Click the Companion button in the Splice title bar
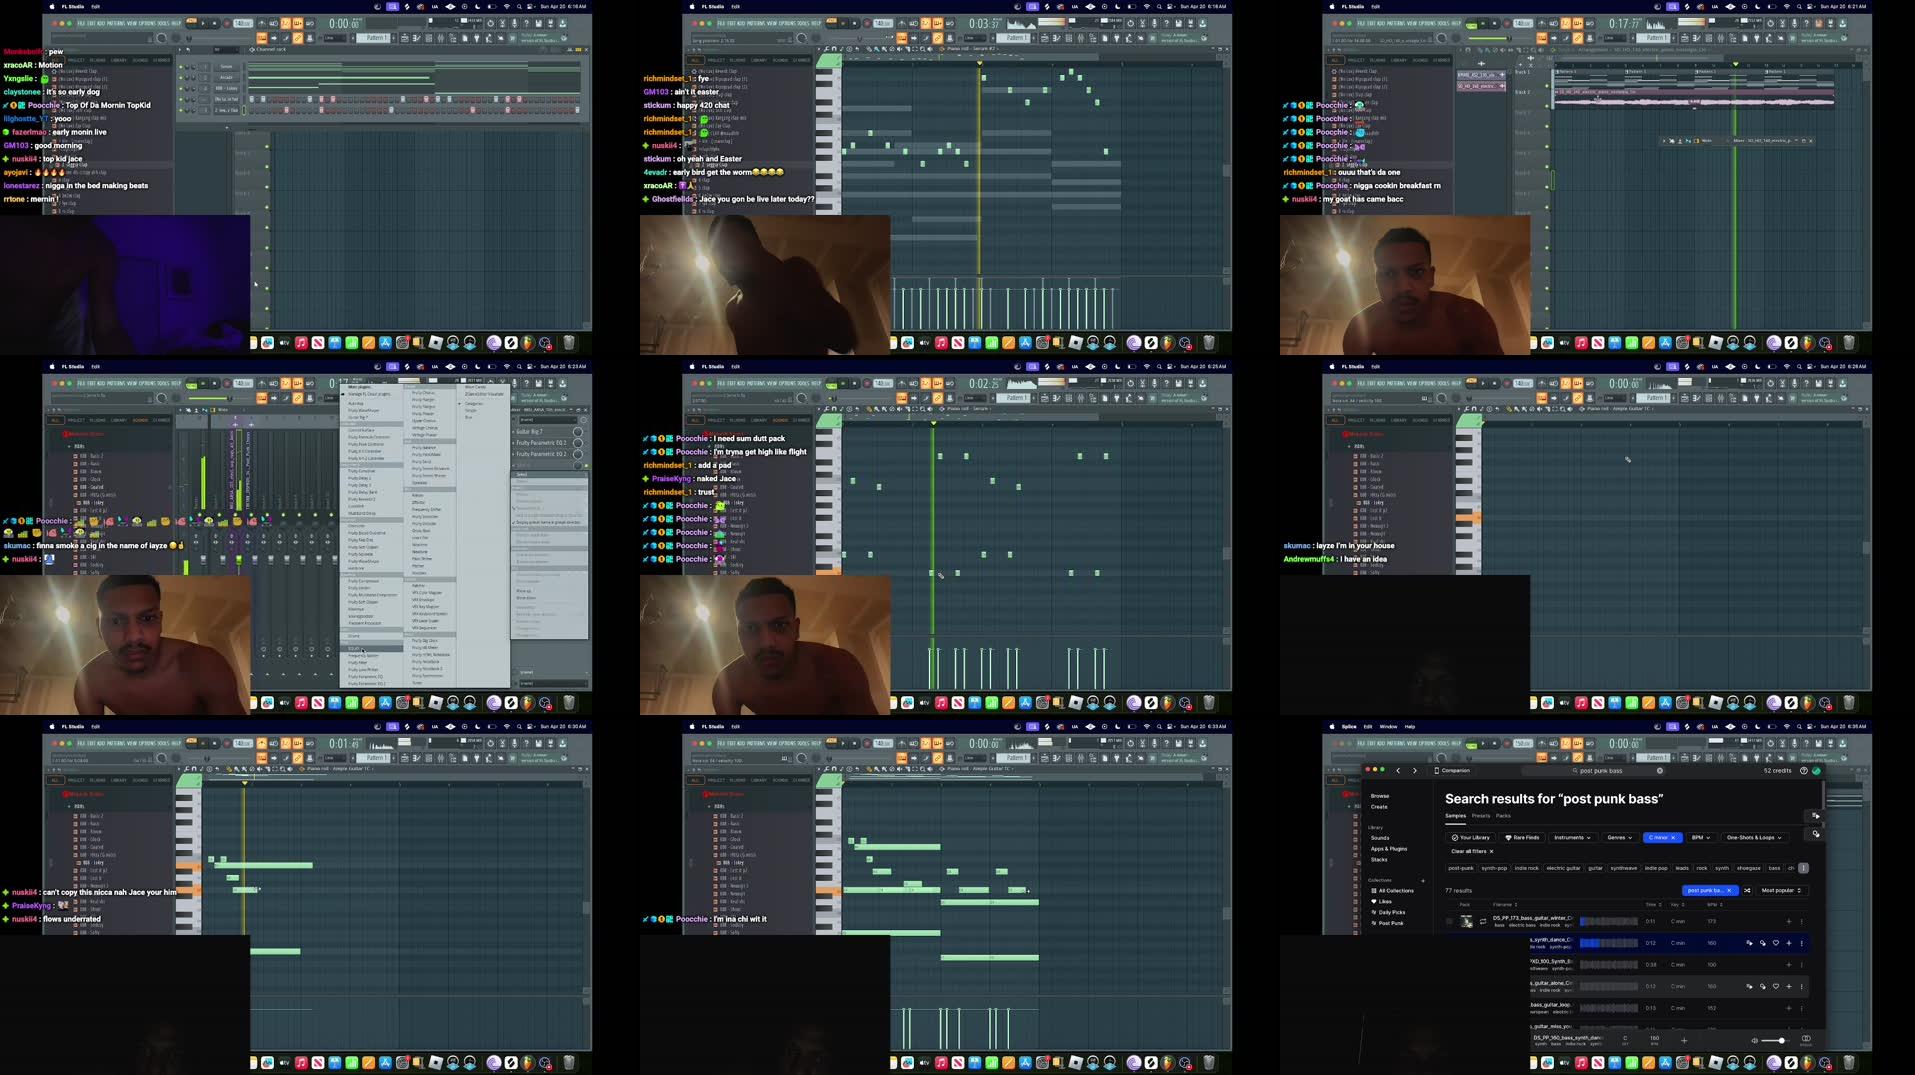The height and width of the screenshot is (1075, 1915). 1452,771
